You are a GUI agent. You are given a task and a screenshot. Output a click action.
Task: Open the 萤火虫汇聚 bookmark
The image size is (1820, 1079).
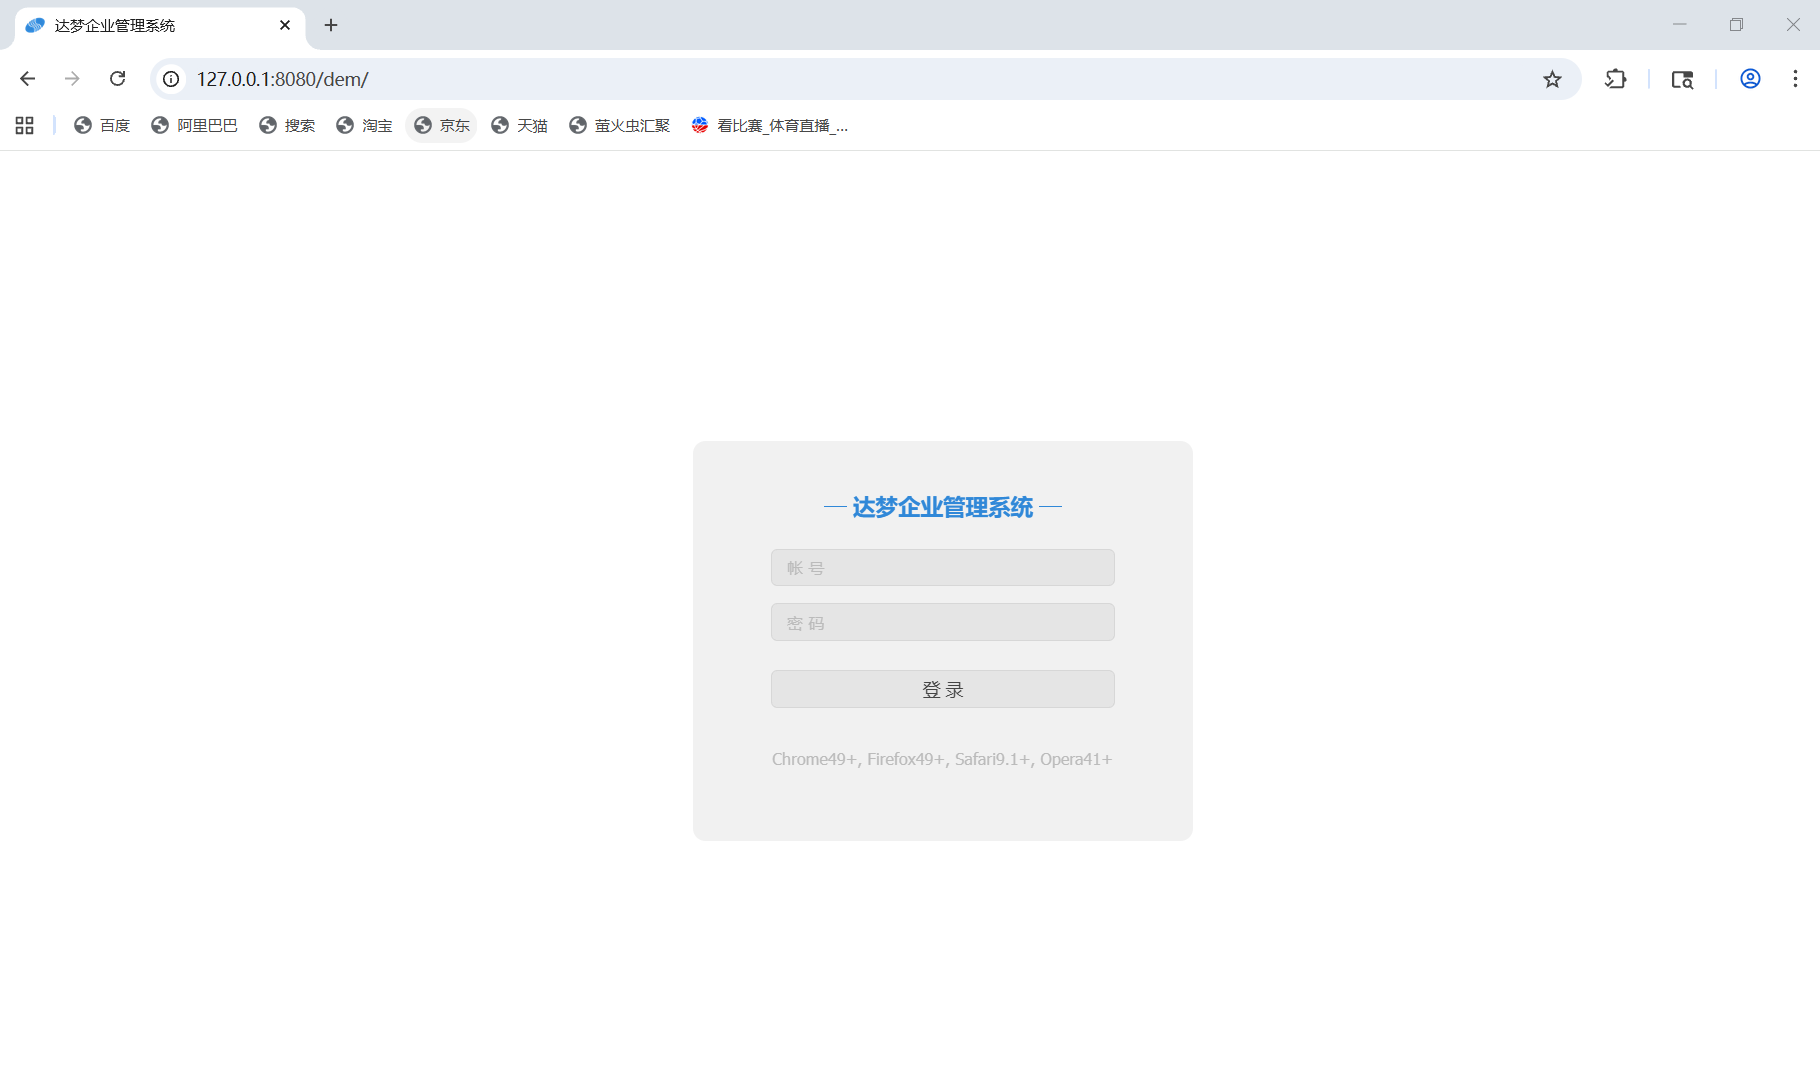coord(620,125)
